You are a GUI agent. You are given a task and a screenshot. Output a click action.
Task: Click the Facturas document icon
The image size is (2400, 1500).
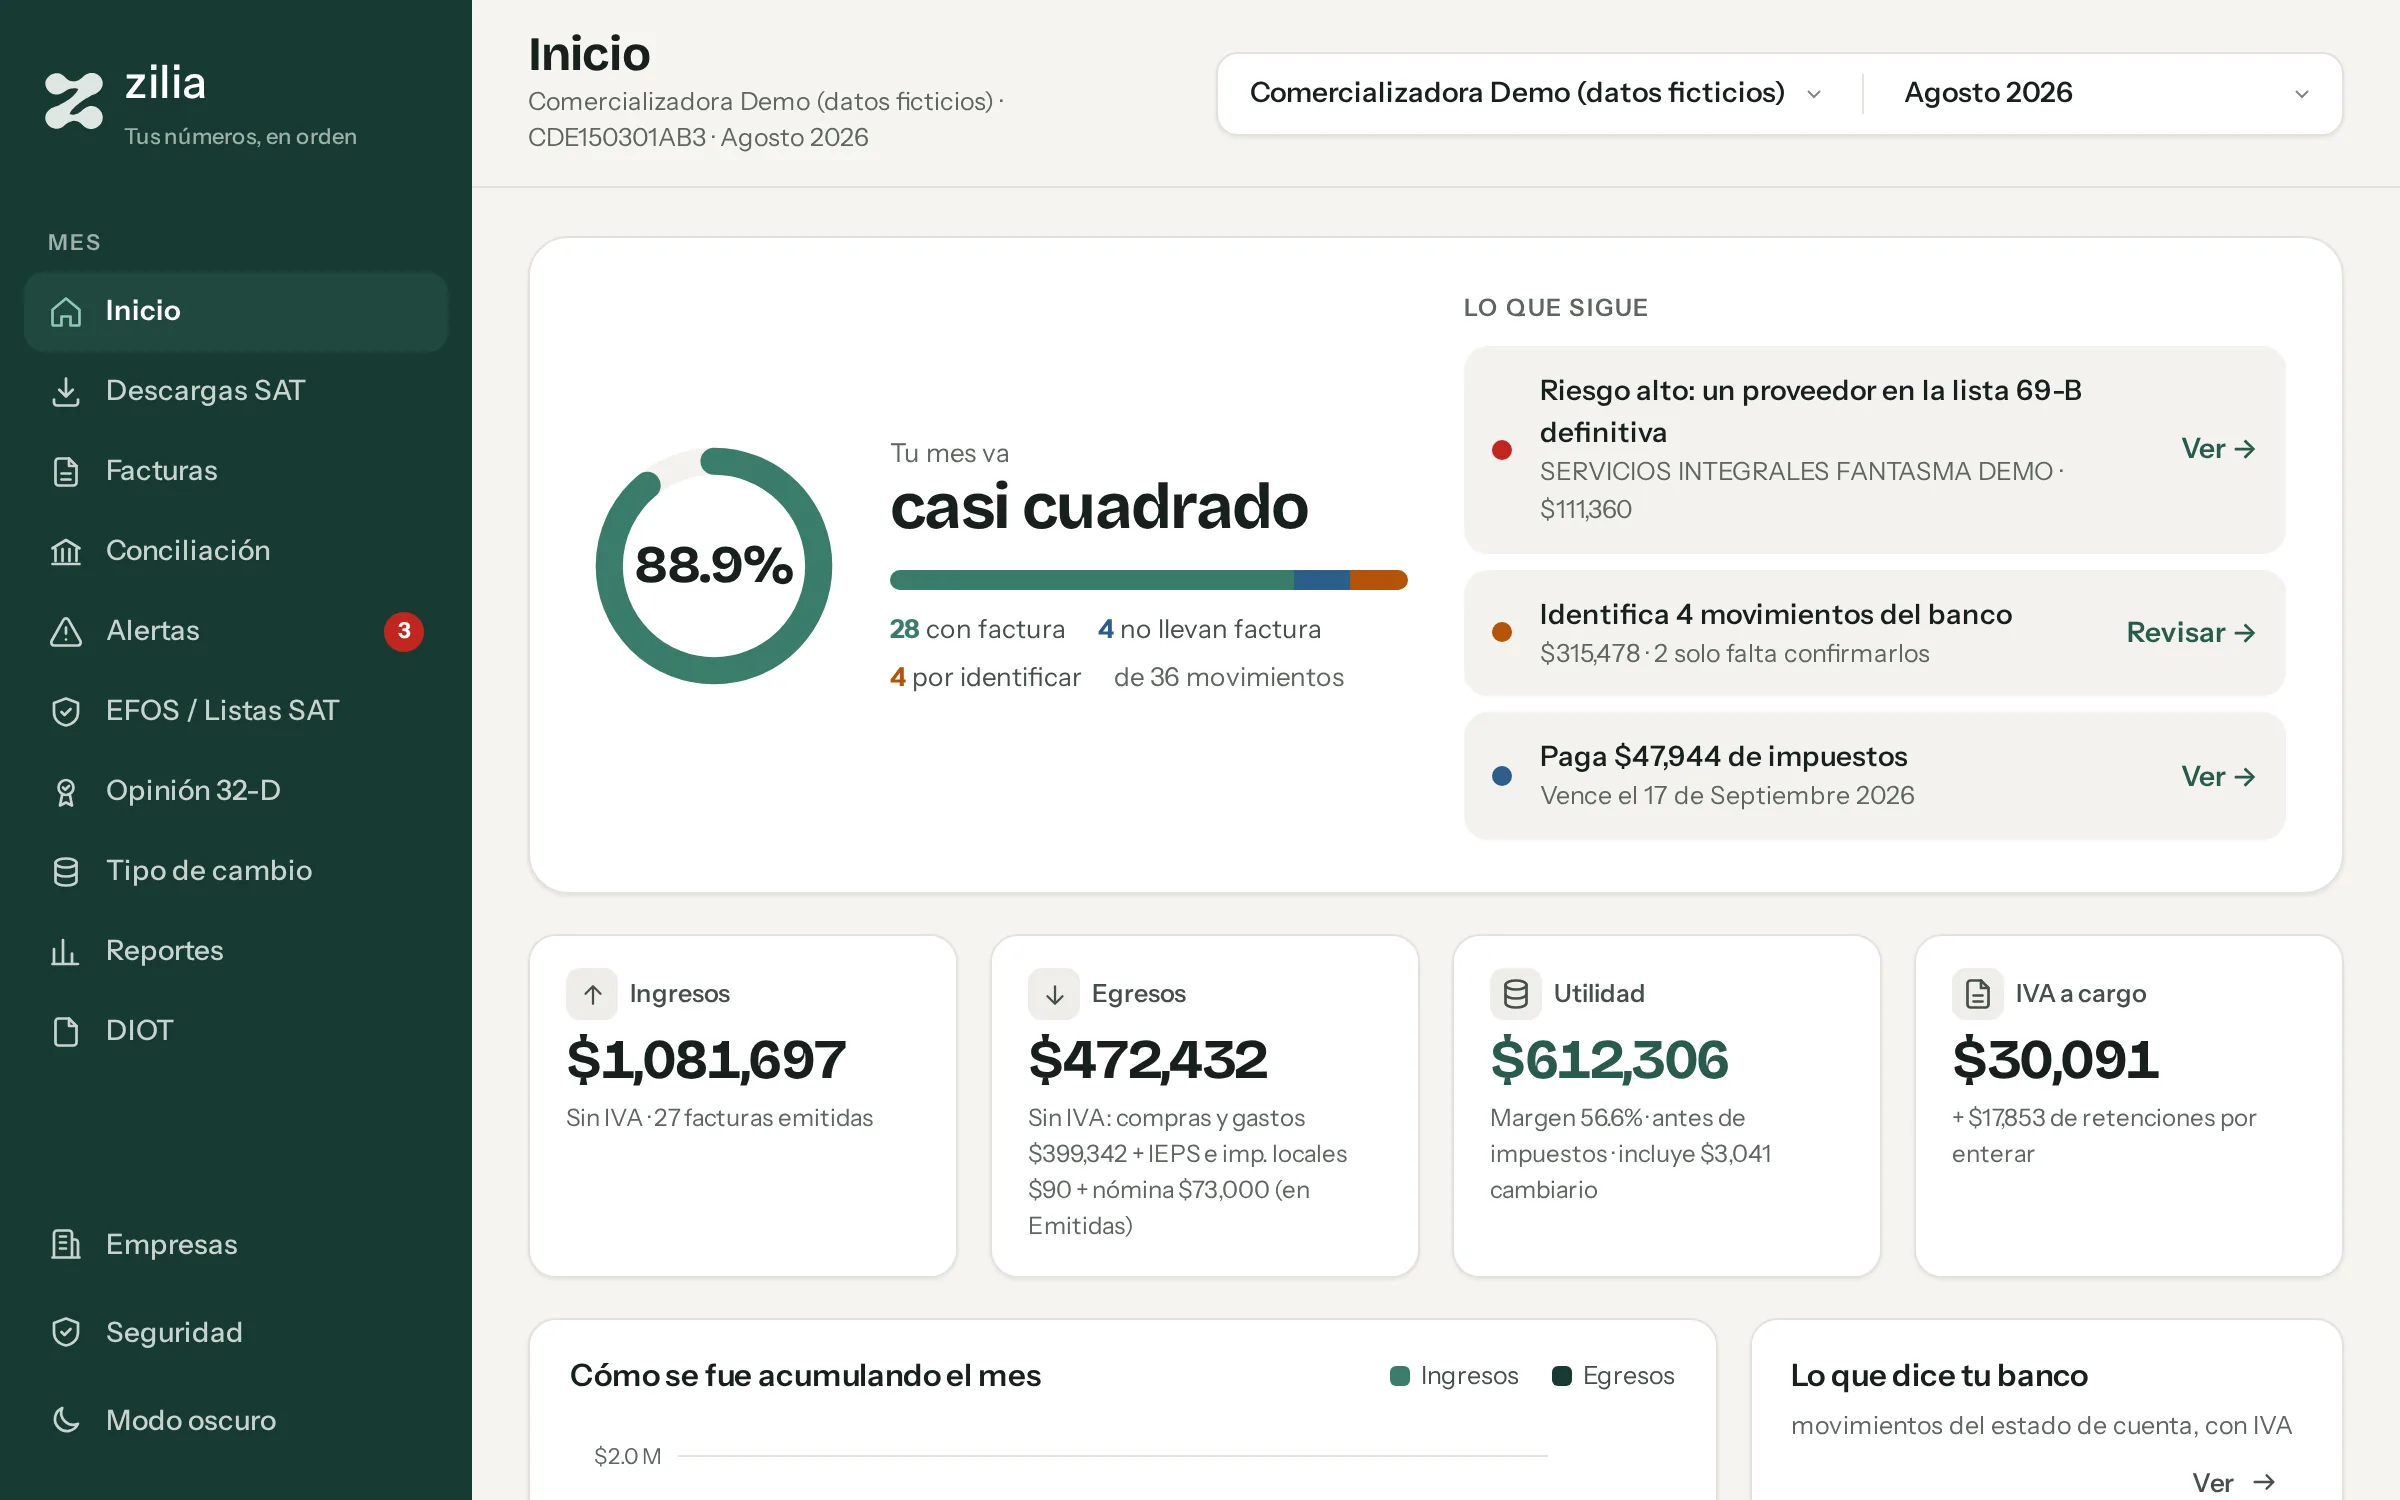click(66, 472)
